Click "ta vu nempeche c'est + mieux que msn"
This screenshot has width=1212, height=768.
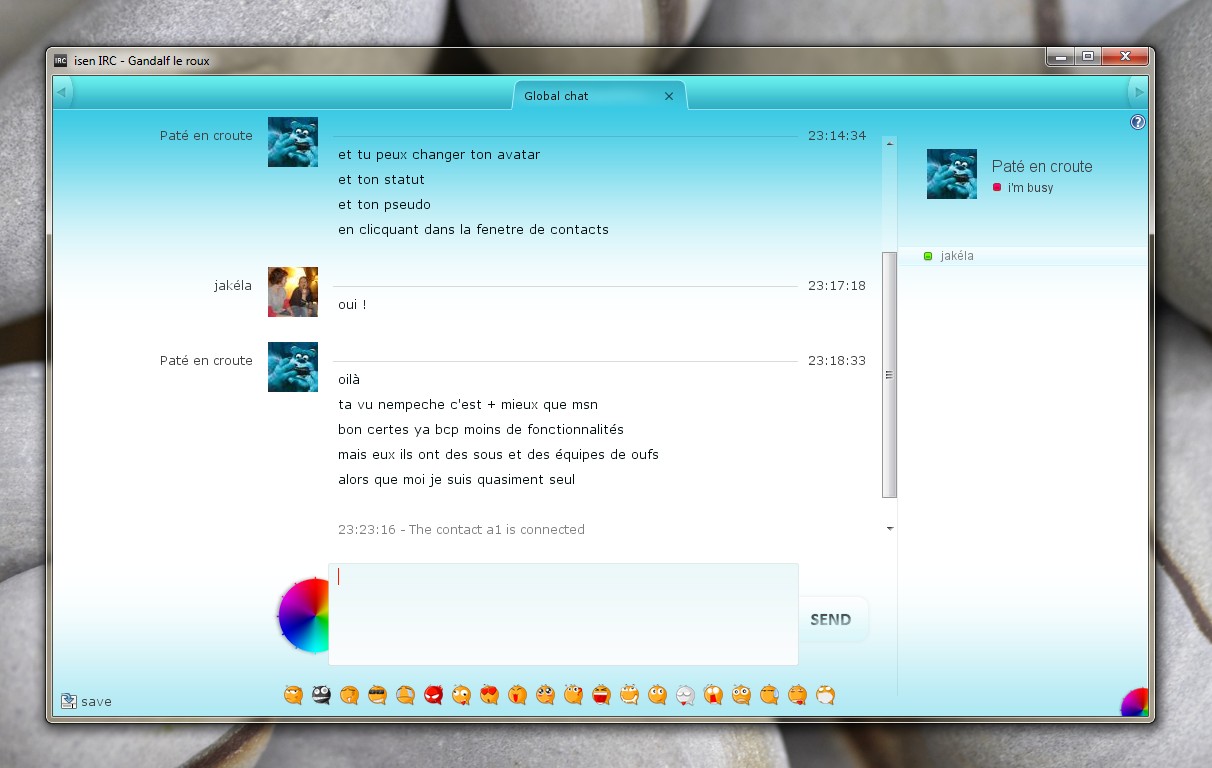point(468,404)
